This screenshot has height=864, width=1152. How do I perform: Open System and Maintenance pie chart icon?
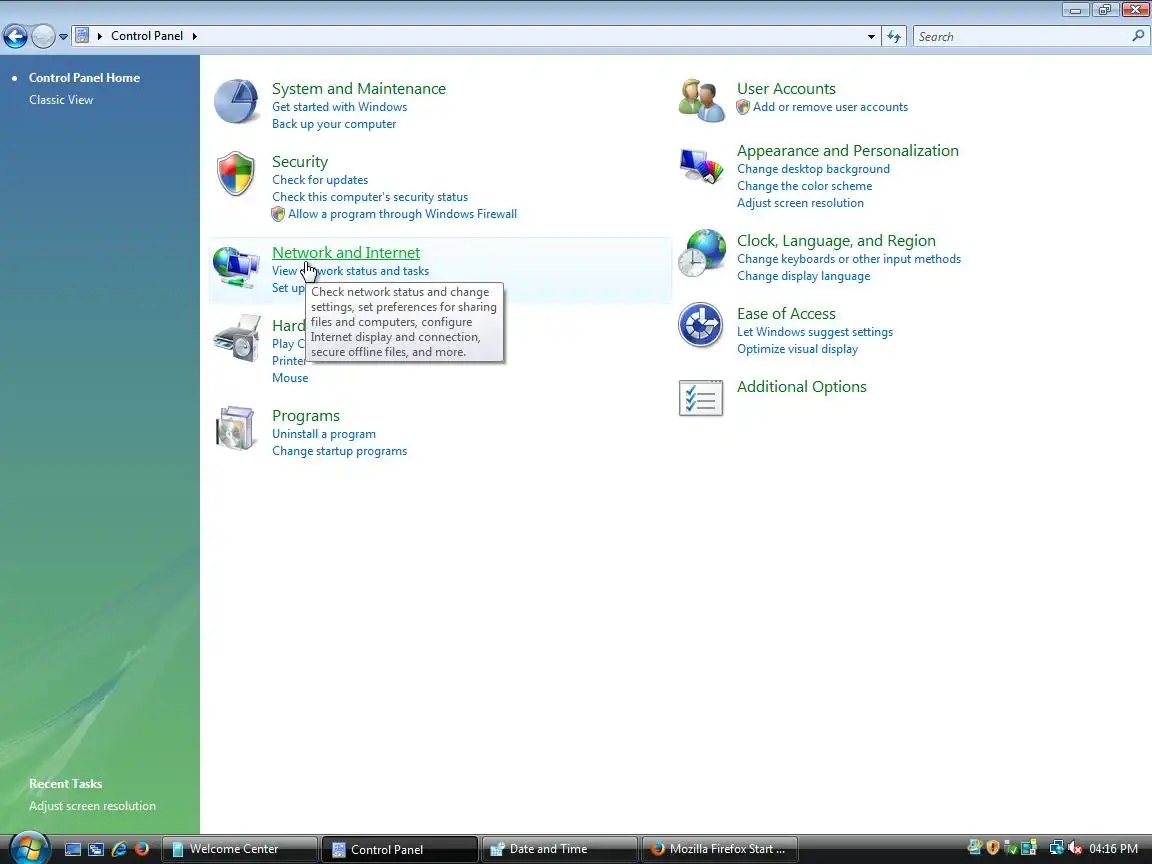coord(236,101)
